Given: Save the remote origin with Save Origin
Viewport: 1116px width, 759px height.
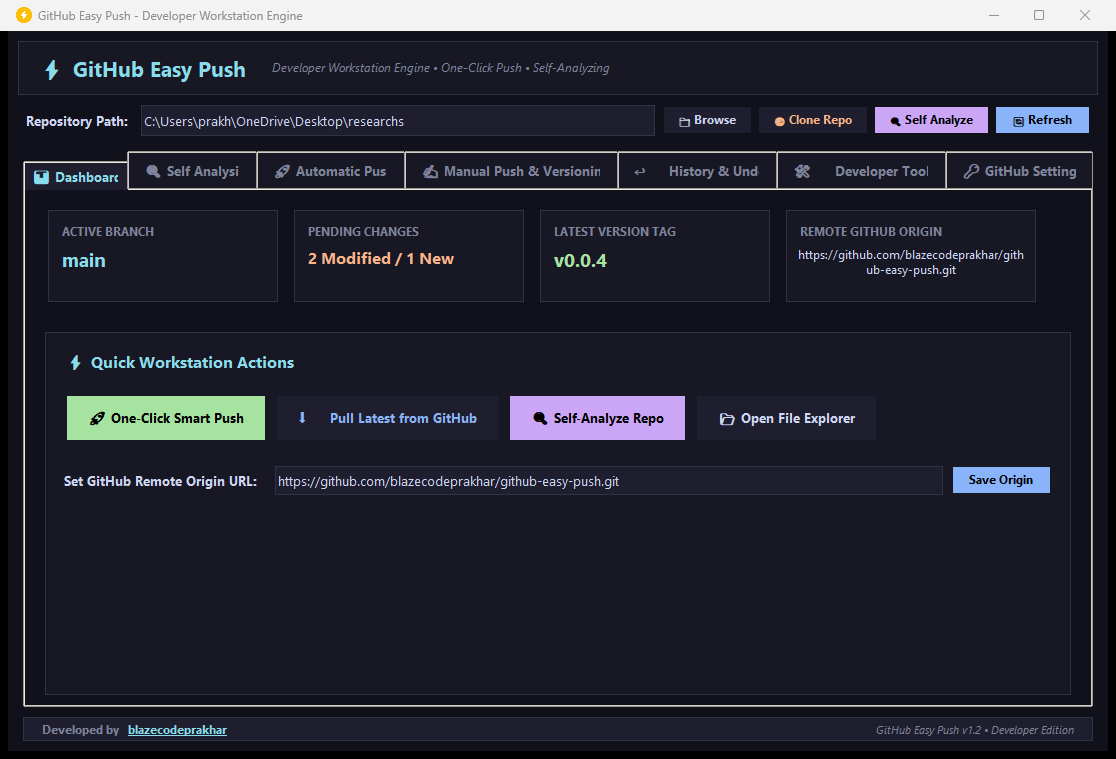Looking at the screenshot, I should (x=1001, y=480).
